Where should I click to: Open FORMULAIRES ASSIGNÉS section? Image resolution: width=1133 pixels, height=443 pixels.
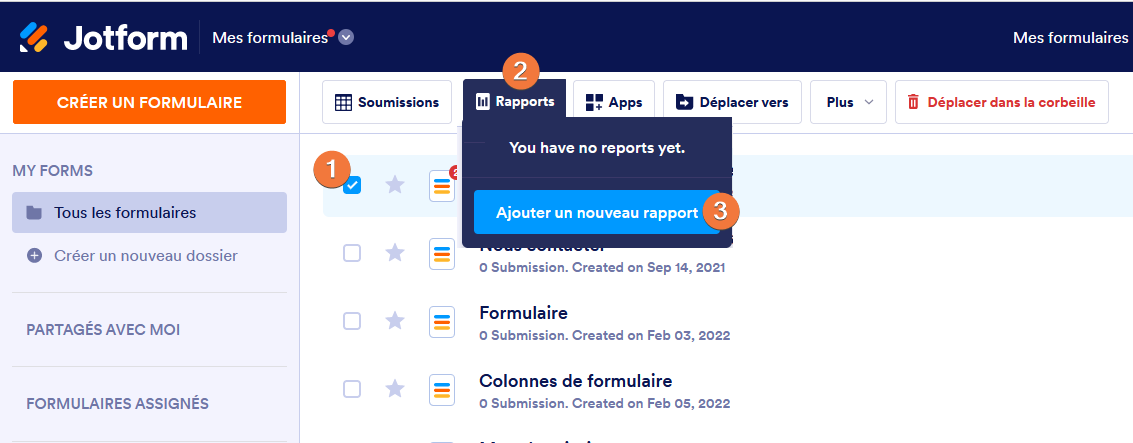117,403
